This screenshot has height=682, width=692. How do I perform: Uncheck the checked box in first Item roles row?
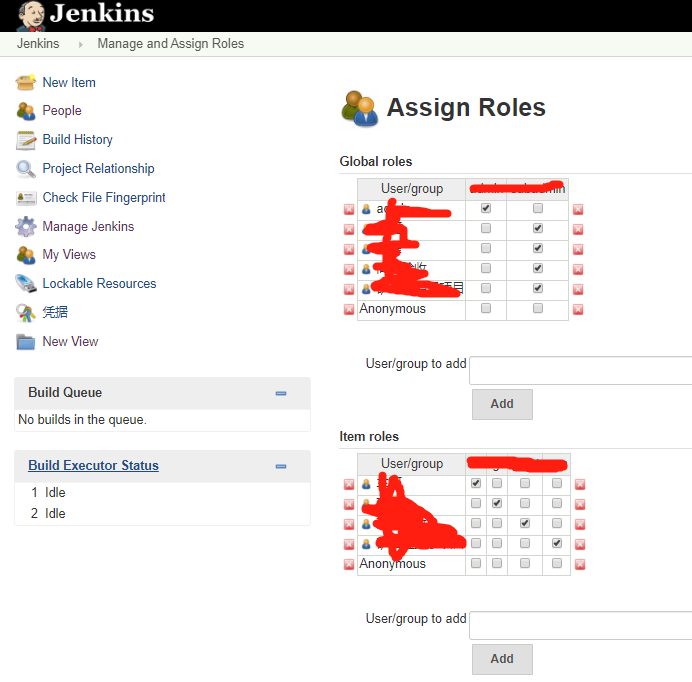click(476, 483)
